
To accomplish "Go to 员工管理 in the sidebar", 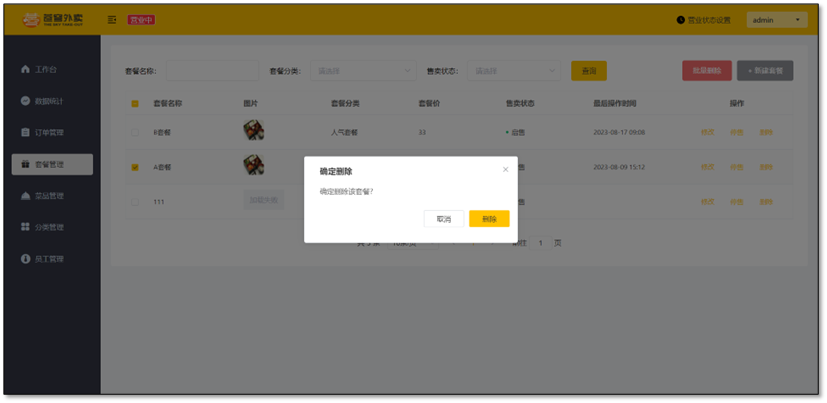I will click(x=44, y=259).
